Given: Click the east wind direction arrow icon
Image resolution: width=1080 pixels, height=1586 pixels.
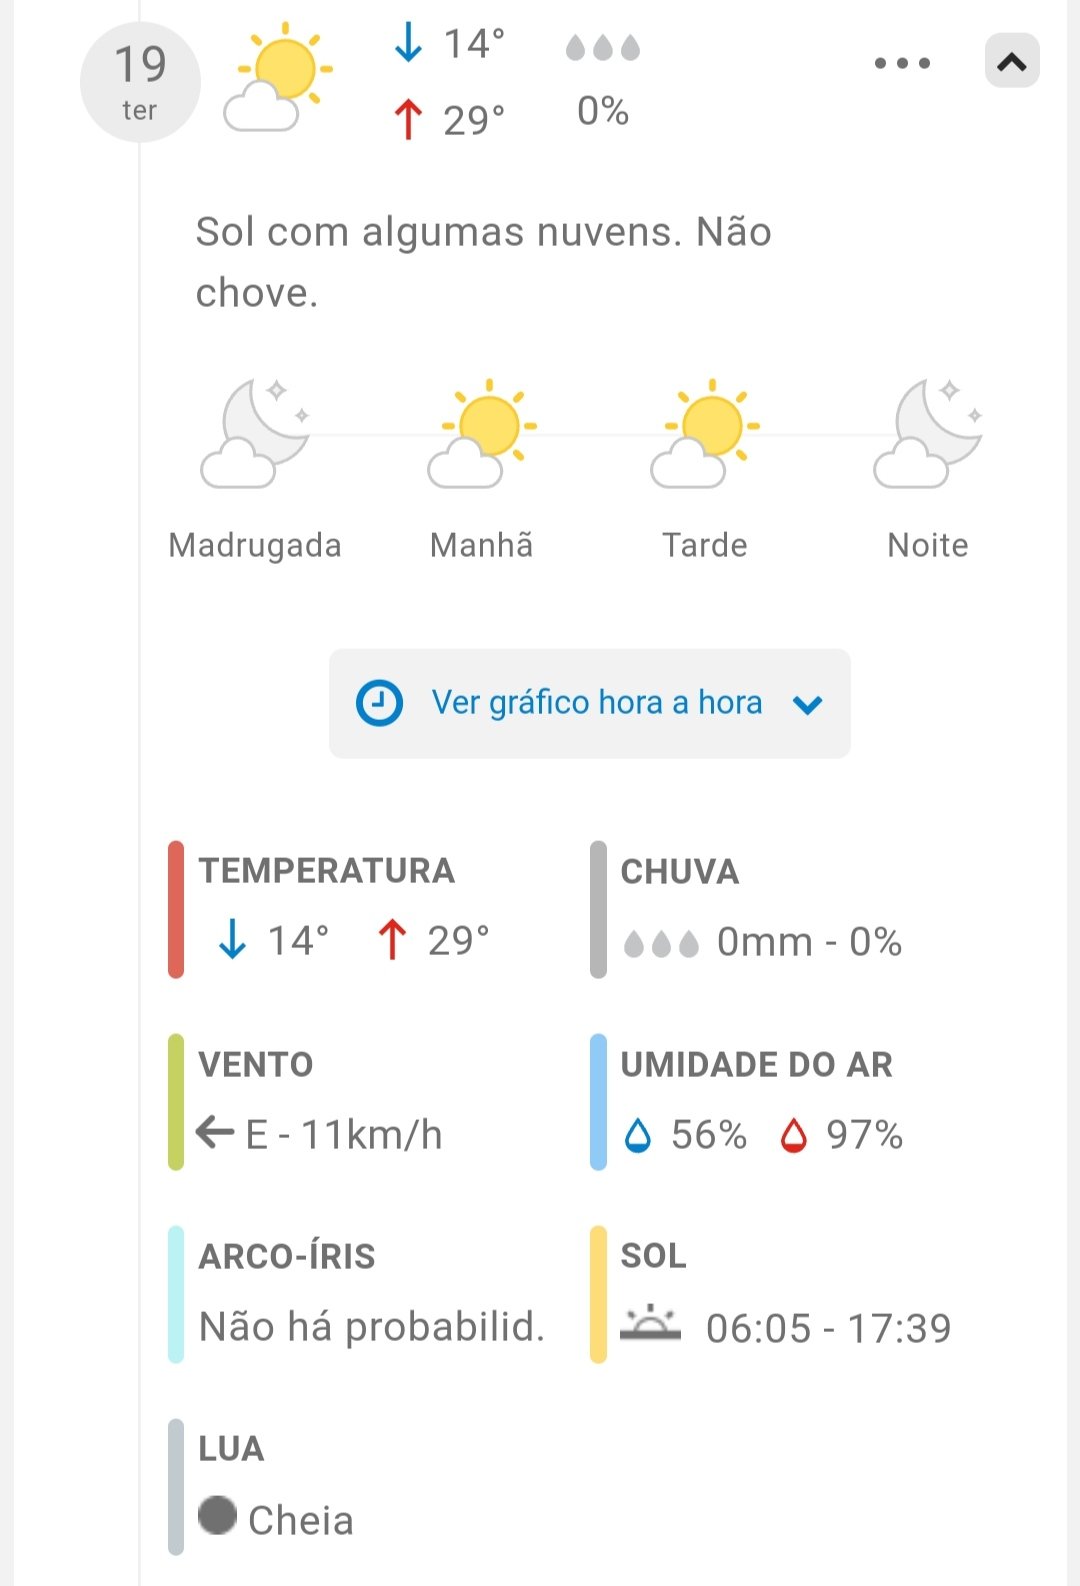Looking at the screenshot, I should tap(215, 1133).
